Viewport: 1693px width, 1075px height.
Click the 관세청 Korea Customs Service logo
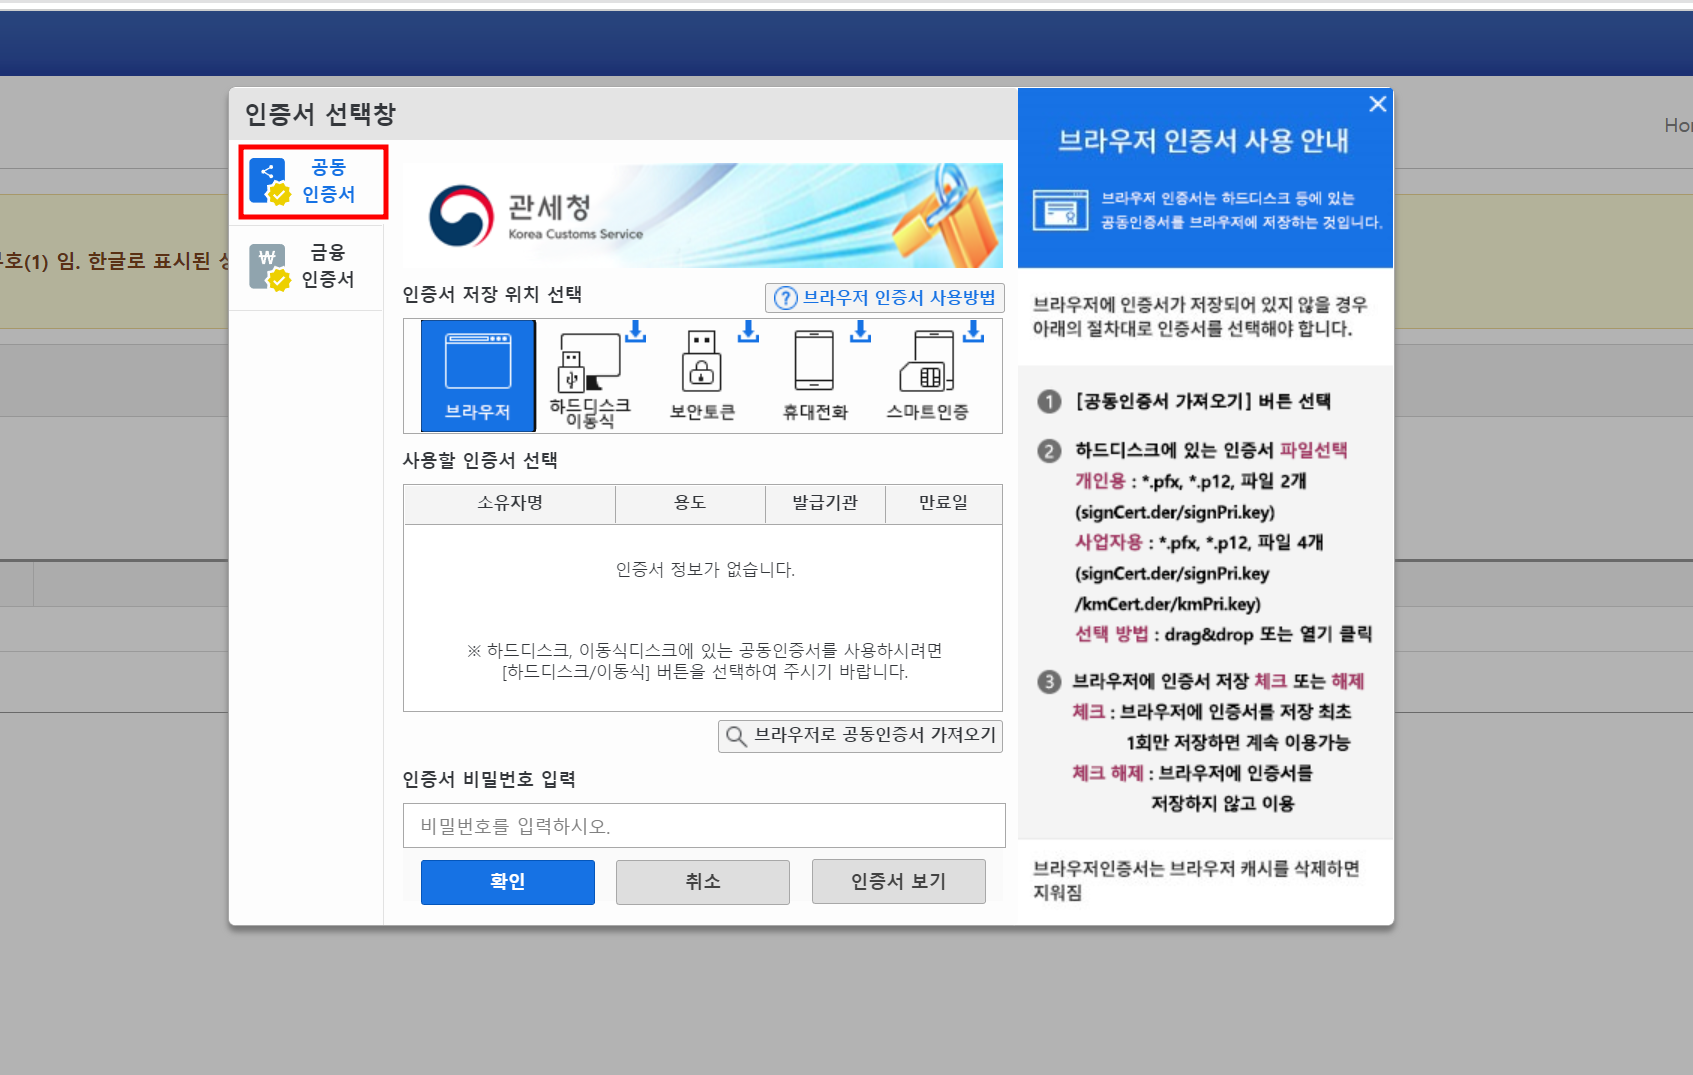click(536, 216)
